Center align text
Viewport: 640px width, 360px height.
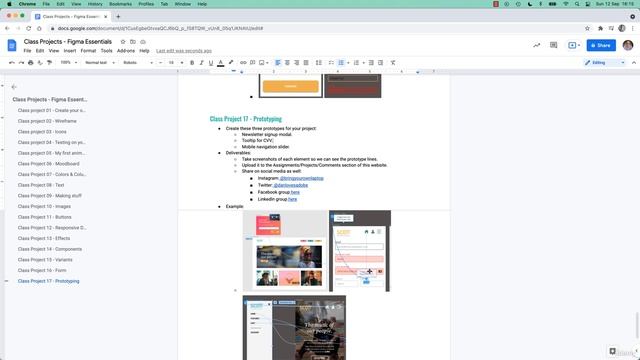pyautogui.click(x=287, y=63)
